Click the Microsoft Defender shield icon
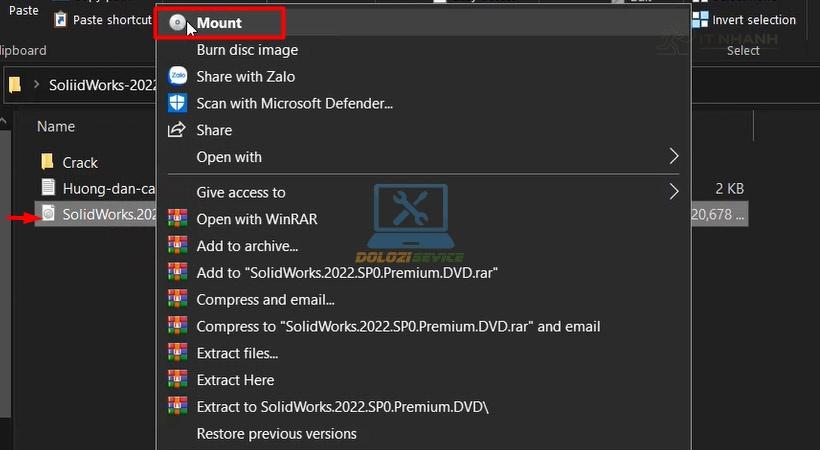The height and width of the screenshot is (450, 820). [x=177, y=103]
